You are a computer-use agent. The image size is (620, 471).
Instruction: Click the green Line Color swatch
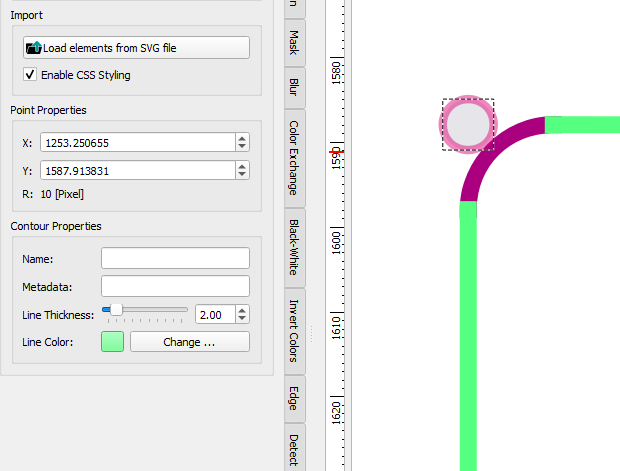[x=113, y=342]
